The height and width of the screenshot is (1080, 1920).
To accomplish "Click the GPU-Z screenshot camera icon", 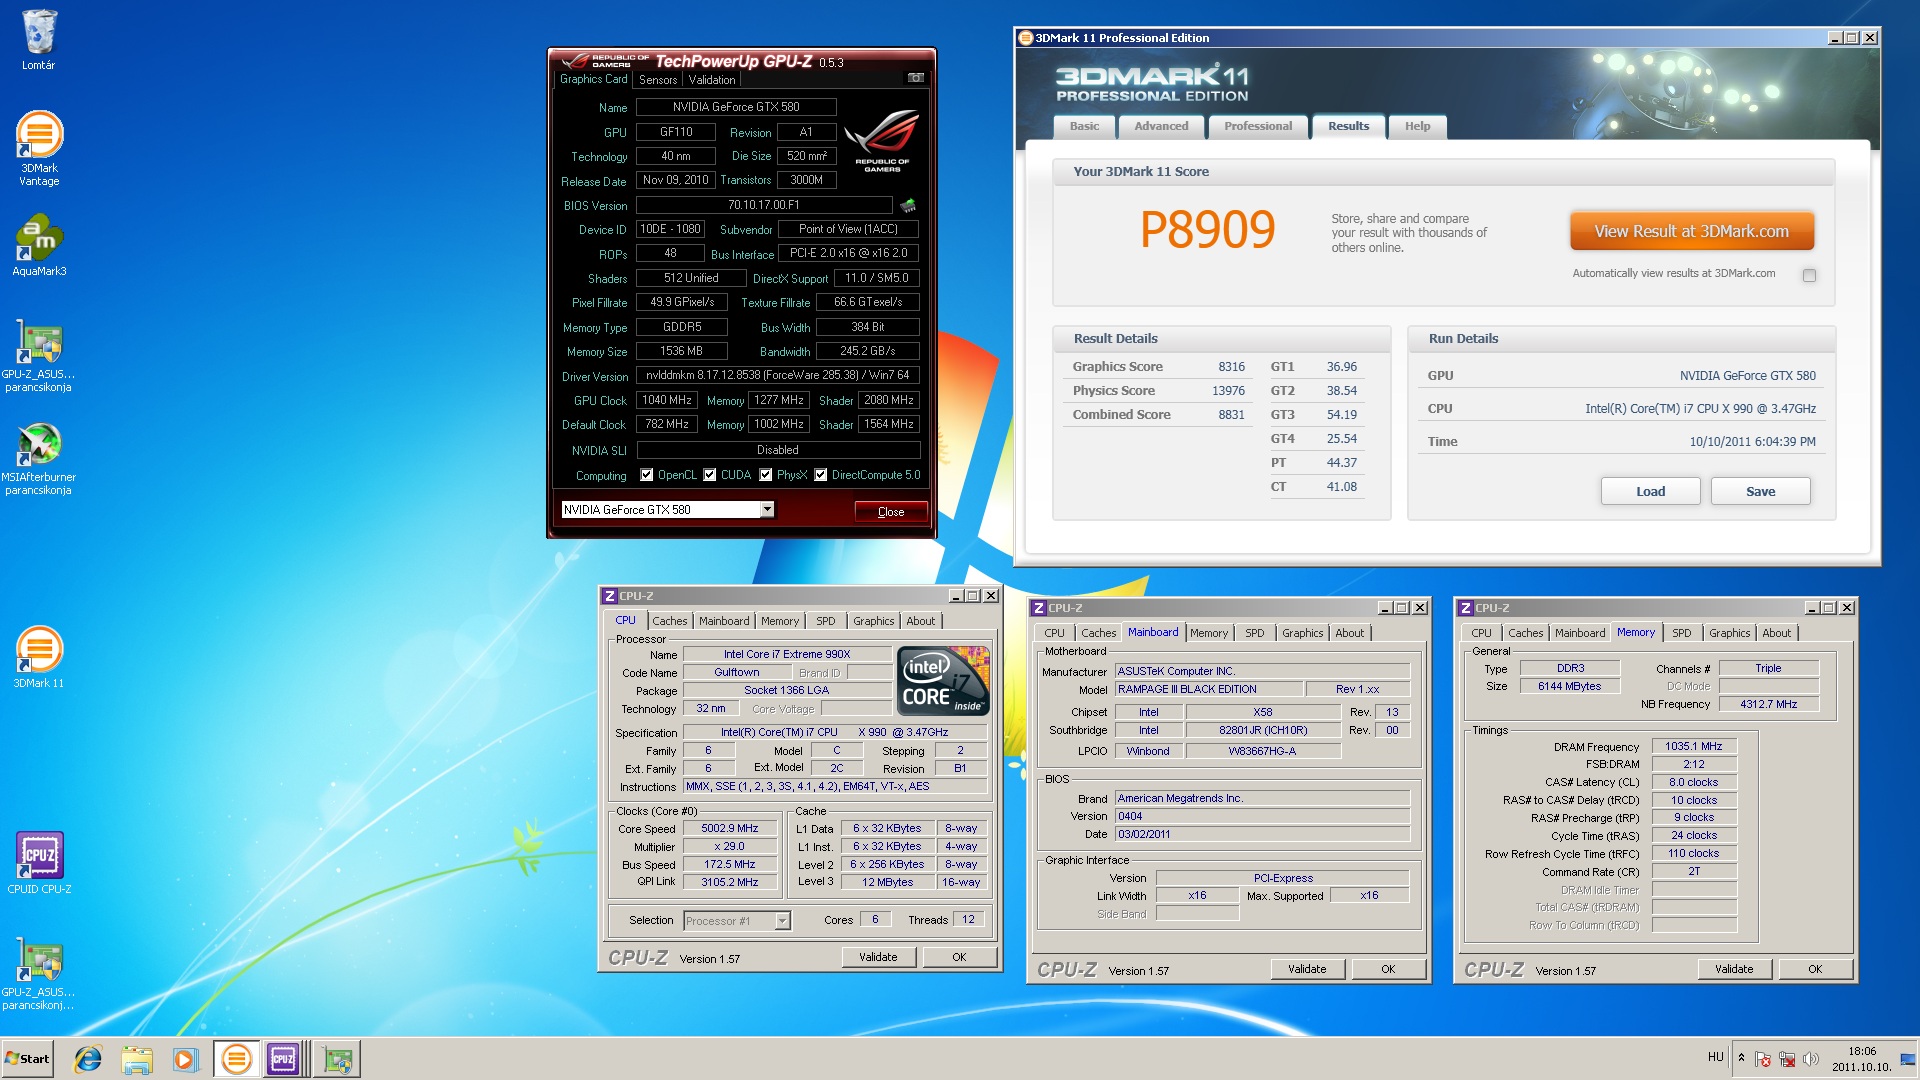I will click(915, 78).
